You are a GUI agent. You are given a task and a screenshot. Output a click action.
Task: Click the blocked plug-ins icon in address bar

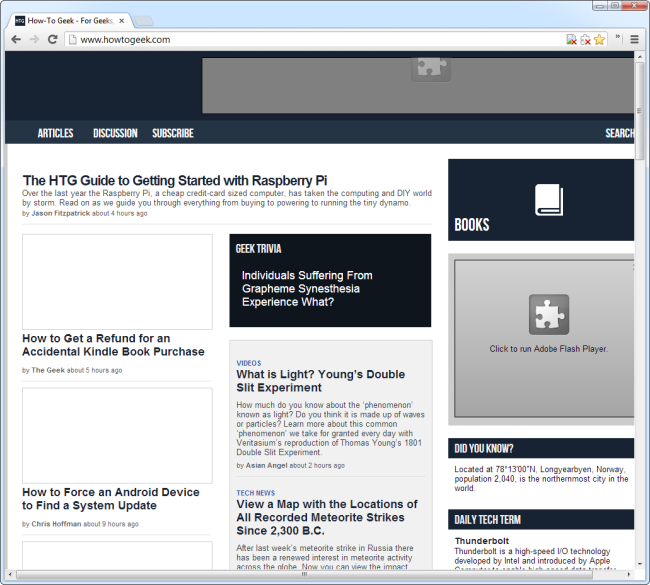click(585, 39)
